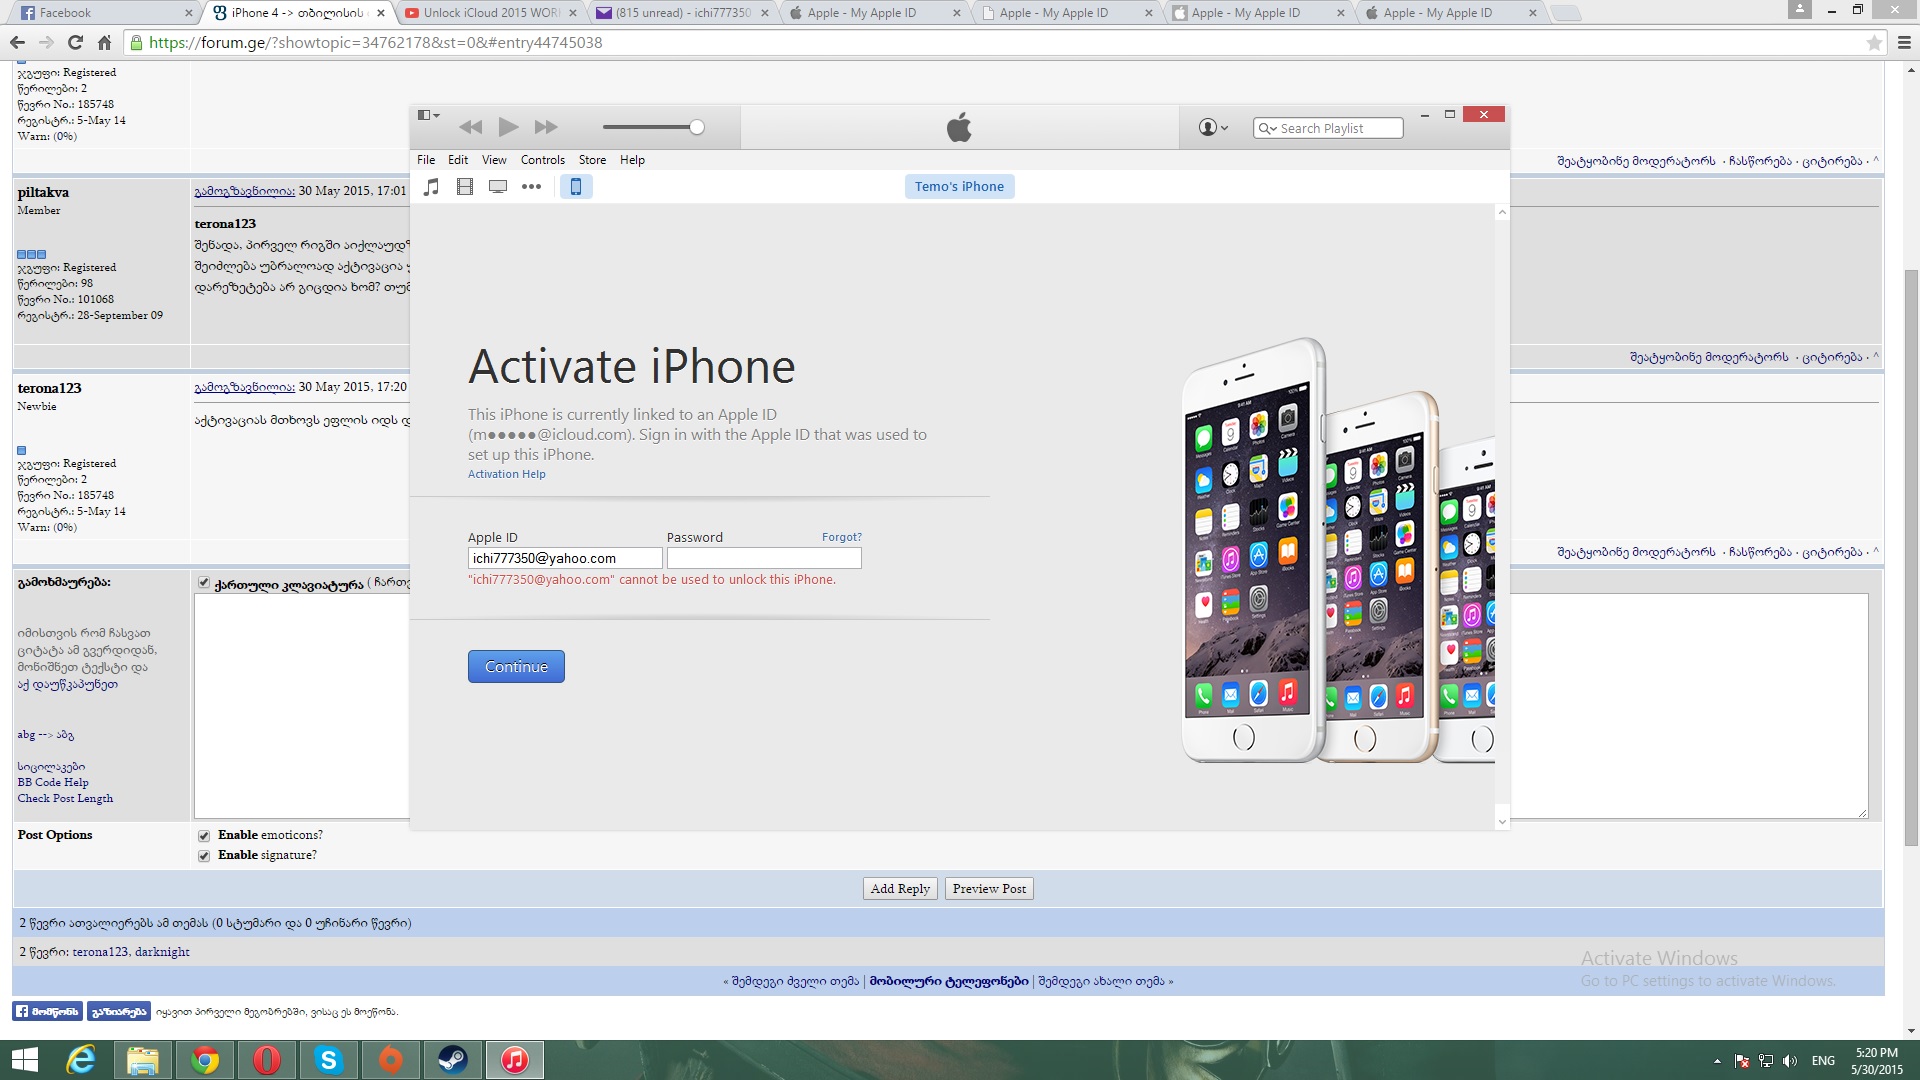Screen dimensions: 1920x1080
Task: Click the rewind button in iTunes
Action: coord(470,127)
